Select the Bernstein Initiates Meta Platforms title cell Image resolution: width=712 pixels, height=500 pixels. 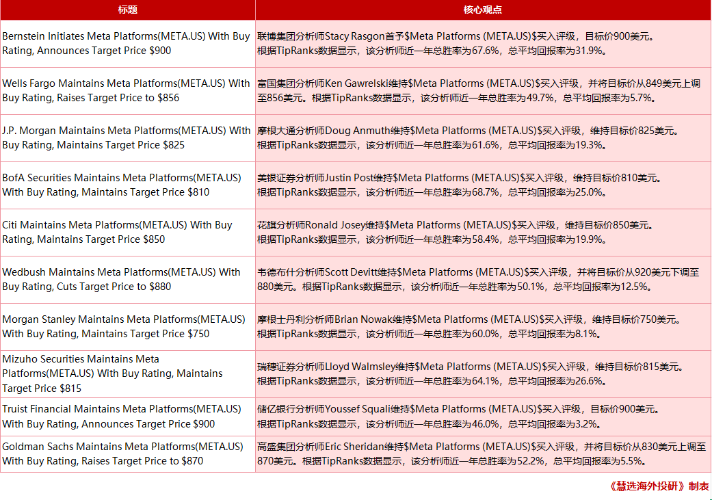[128, 44]
